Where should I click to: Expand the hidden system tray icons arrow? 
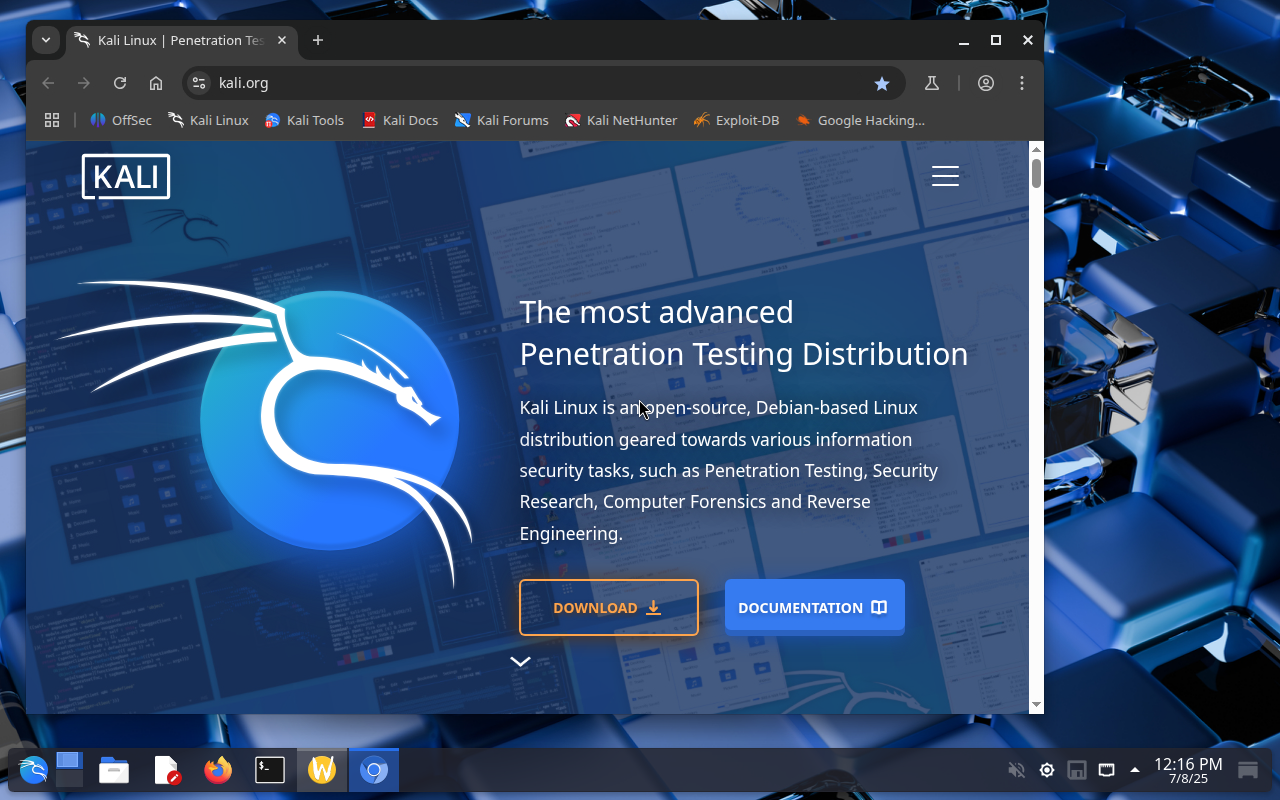(1135, 770)
